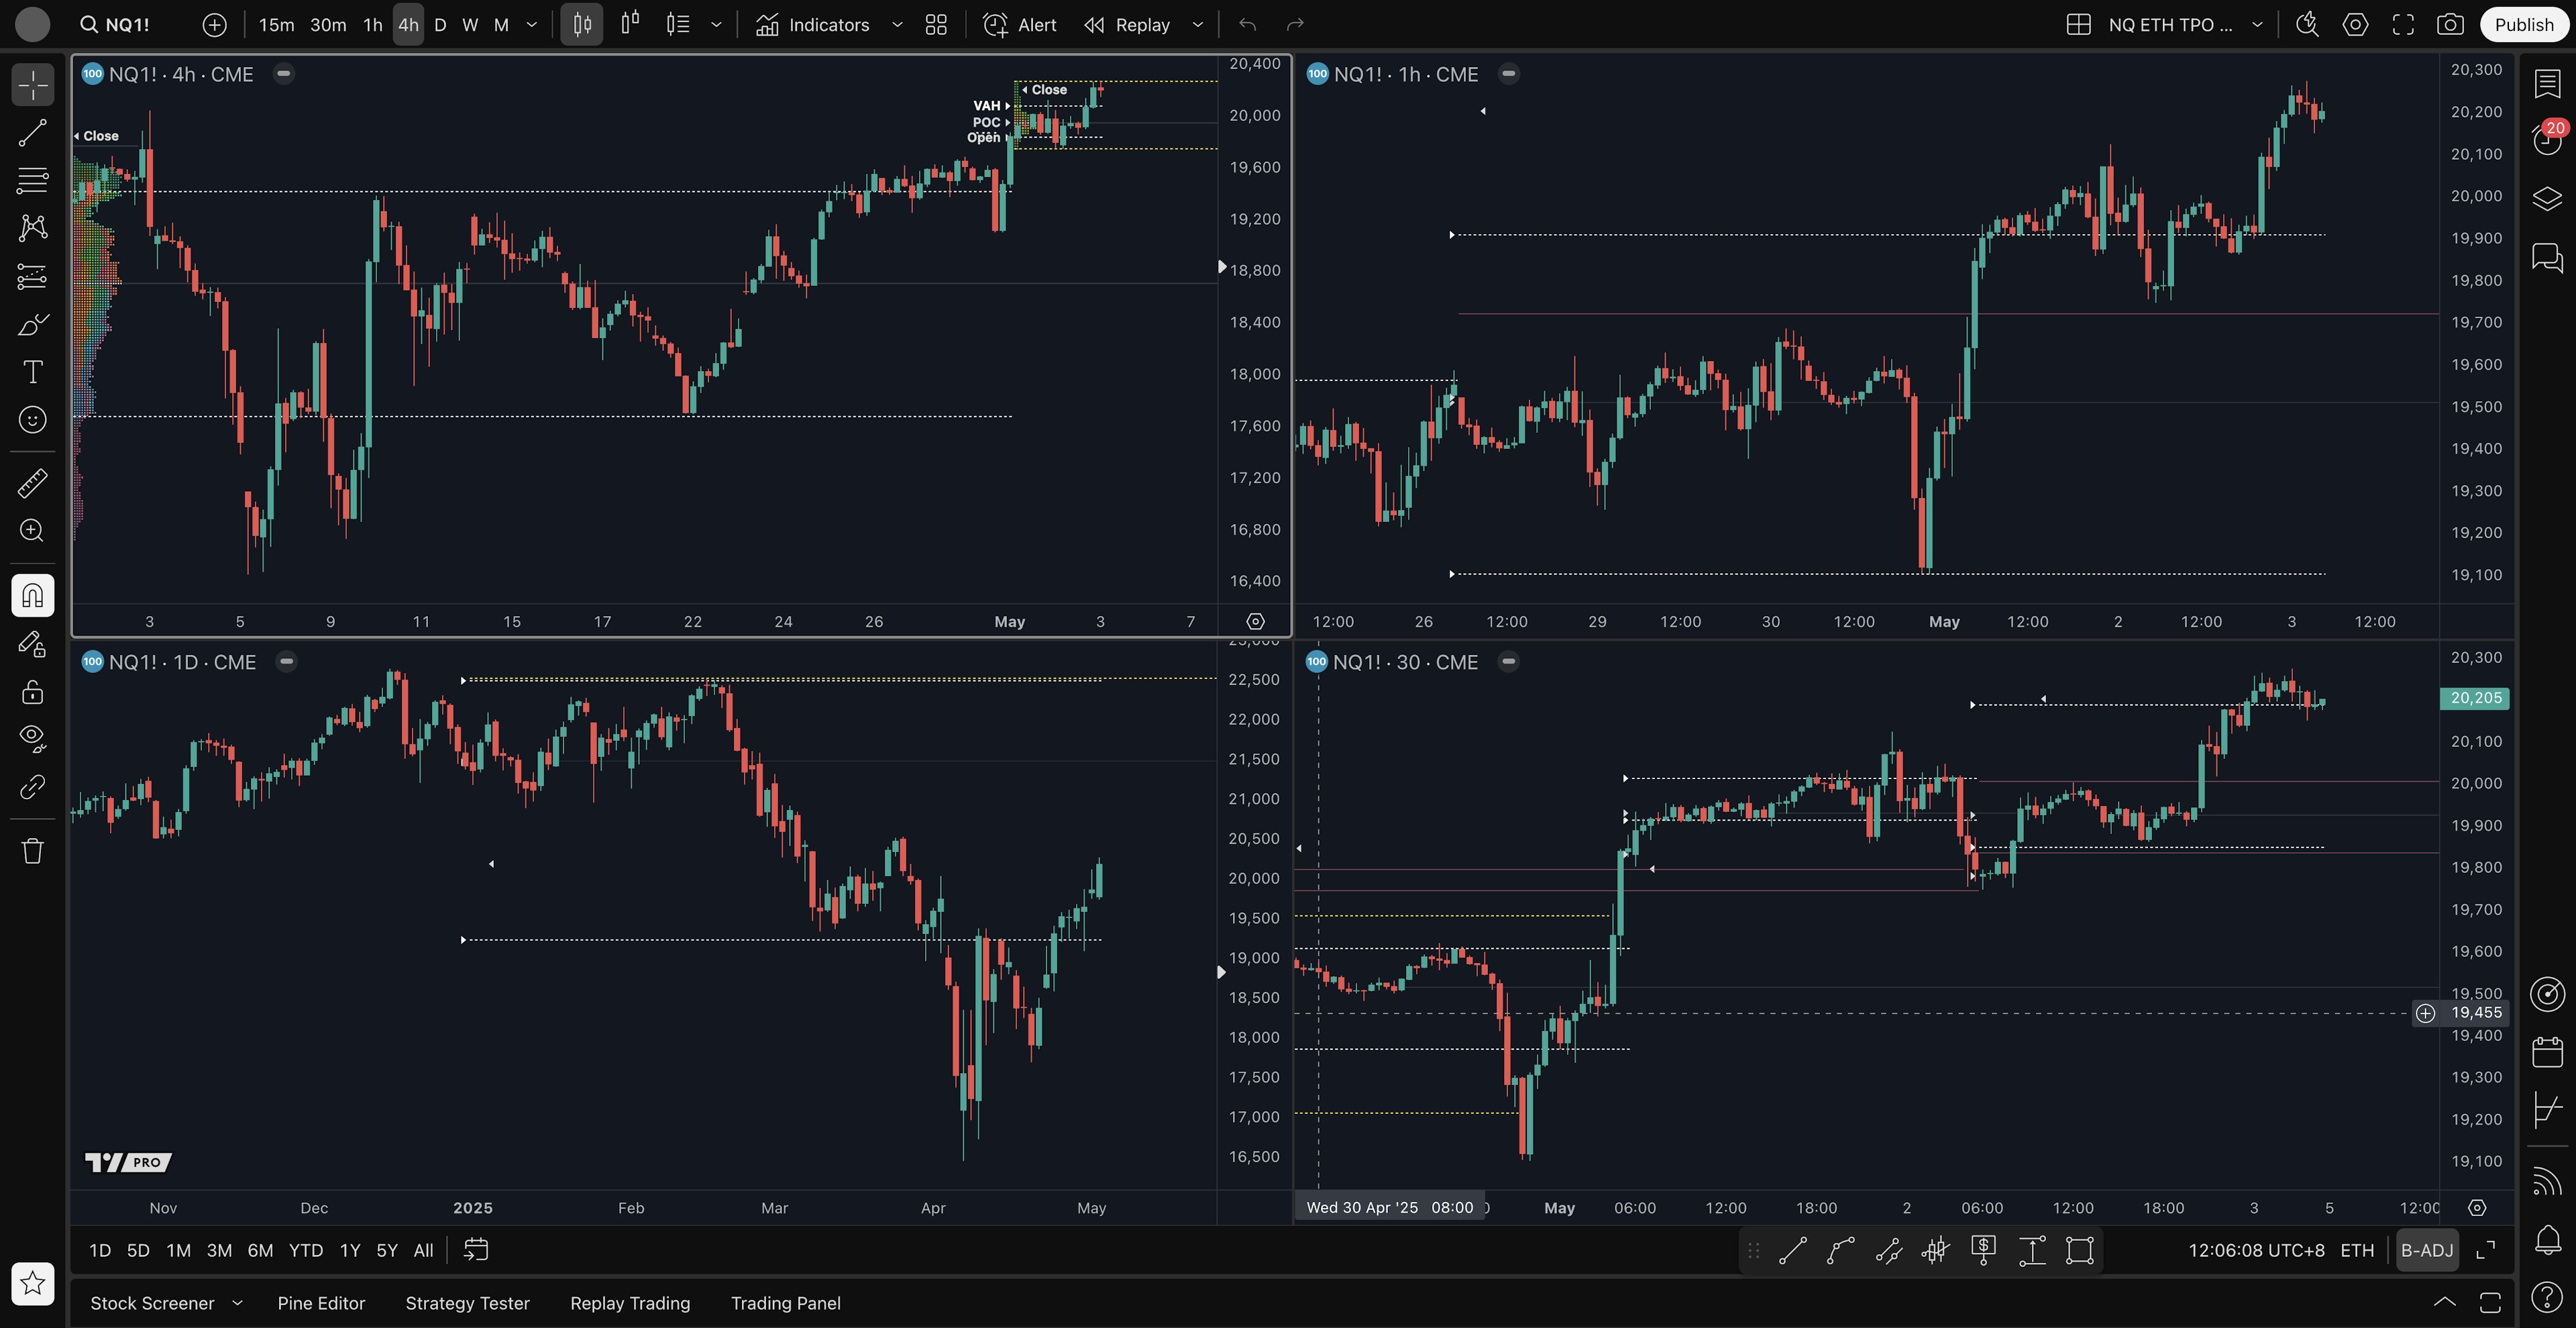2576x1328 pixels.
Task: Remove drawings with the trash icon
Action: (x=32, y=851)
